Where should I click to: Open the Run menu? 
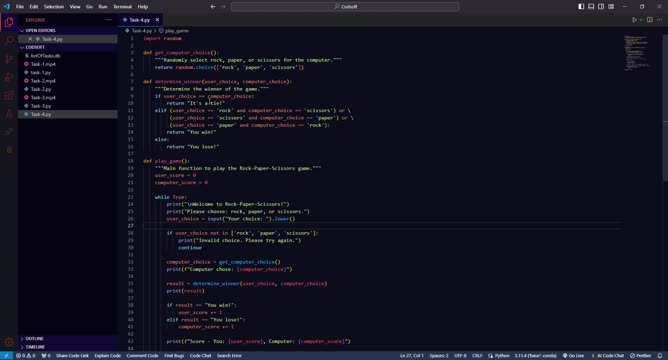click(103, 6)
